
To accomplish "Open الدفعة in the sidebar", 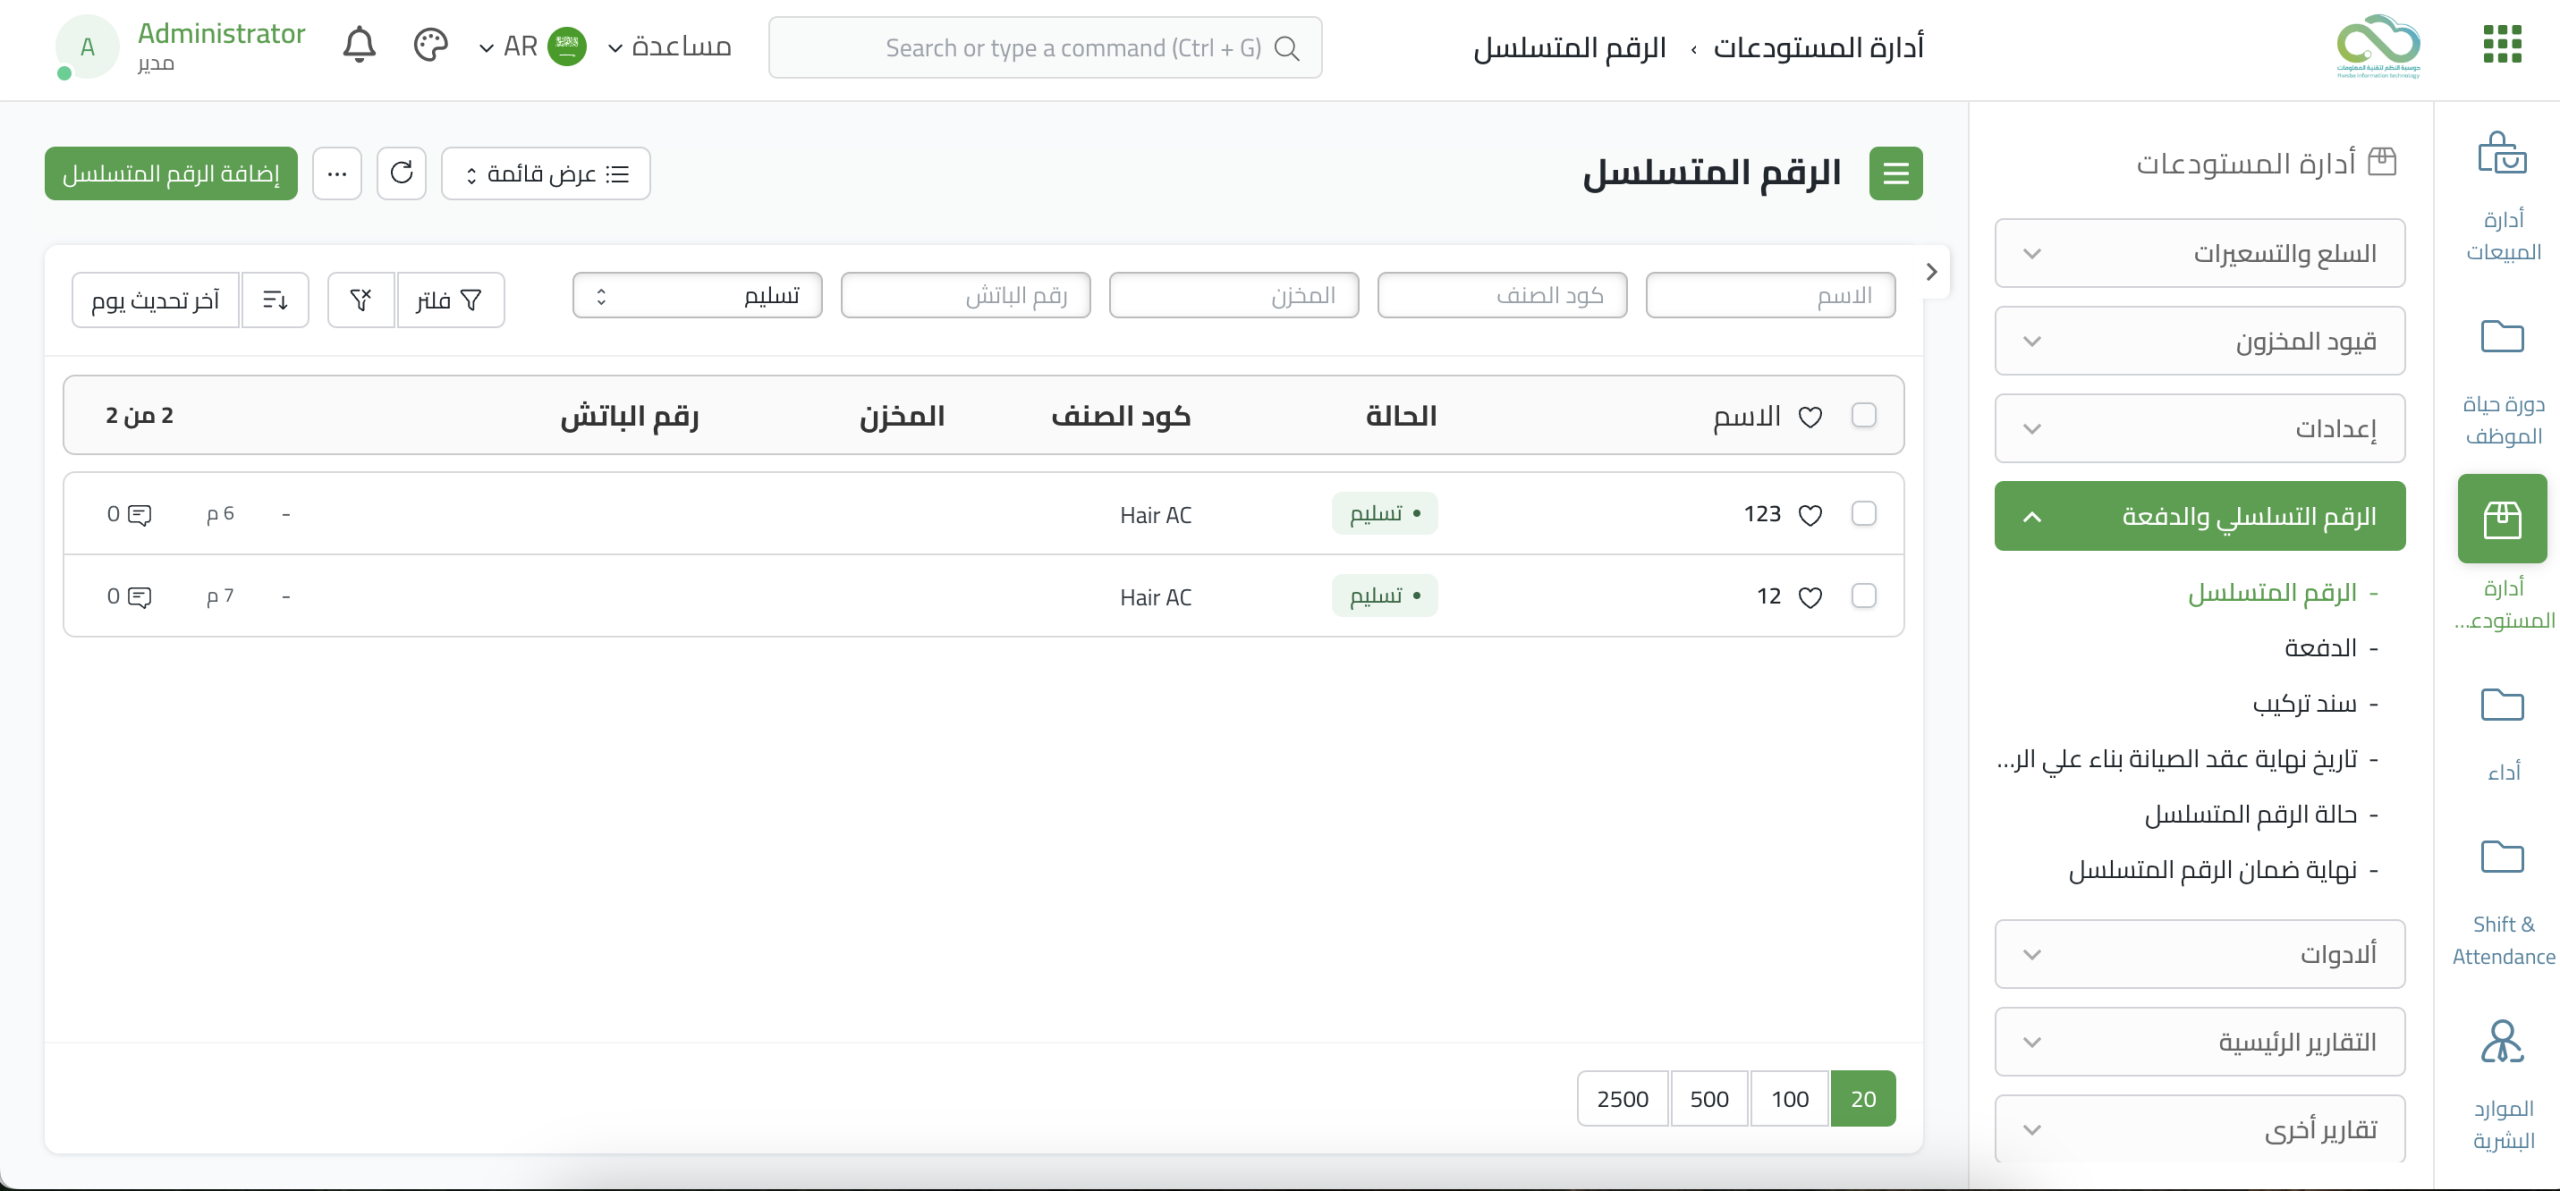I will coord(2319,648).
